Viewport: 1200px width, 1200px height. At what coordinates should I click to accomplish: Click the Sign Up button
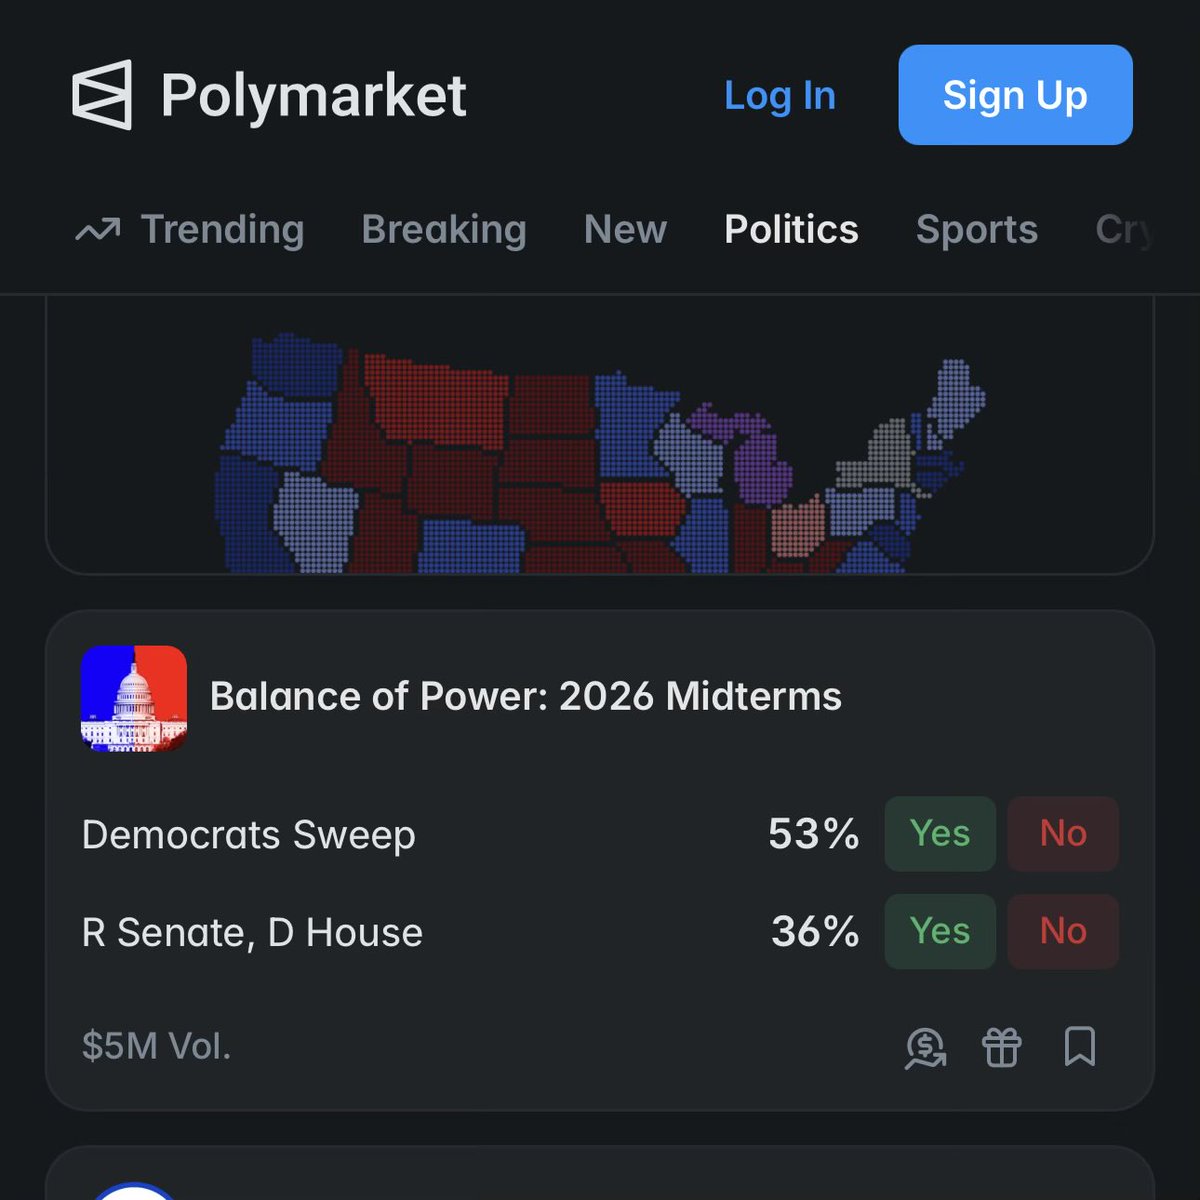[1015, 95]
